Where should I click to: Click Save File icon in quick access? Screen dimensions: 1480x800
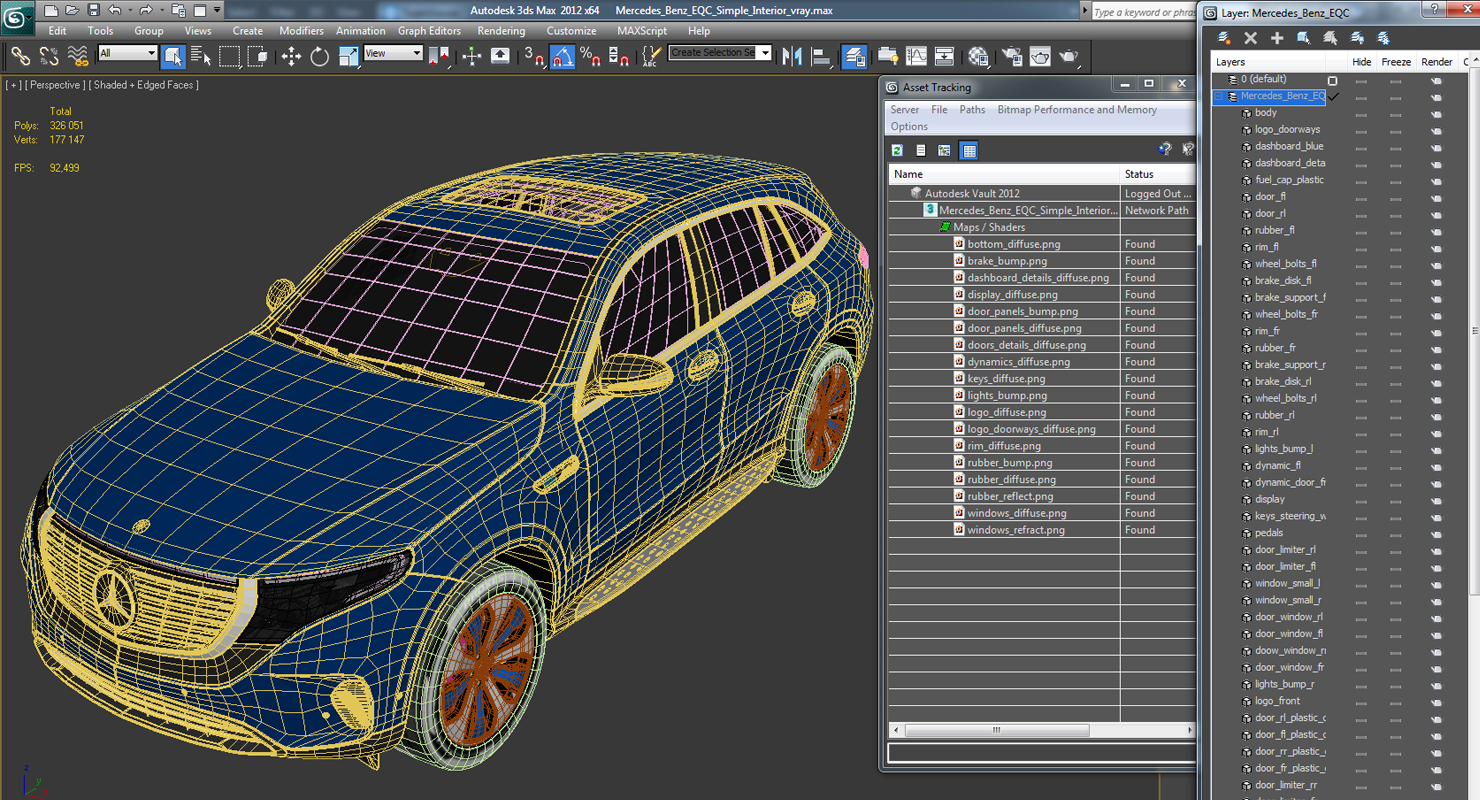coord(93,11)
